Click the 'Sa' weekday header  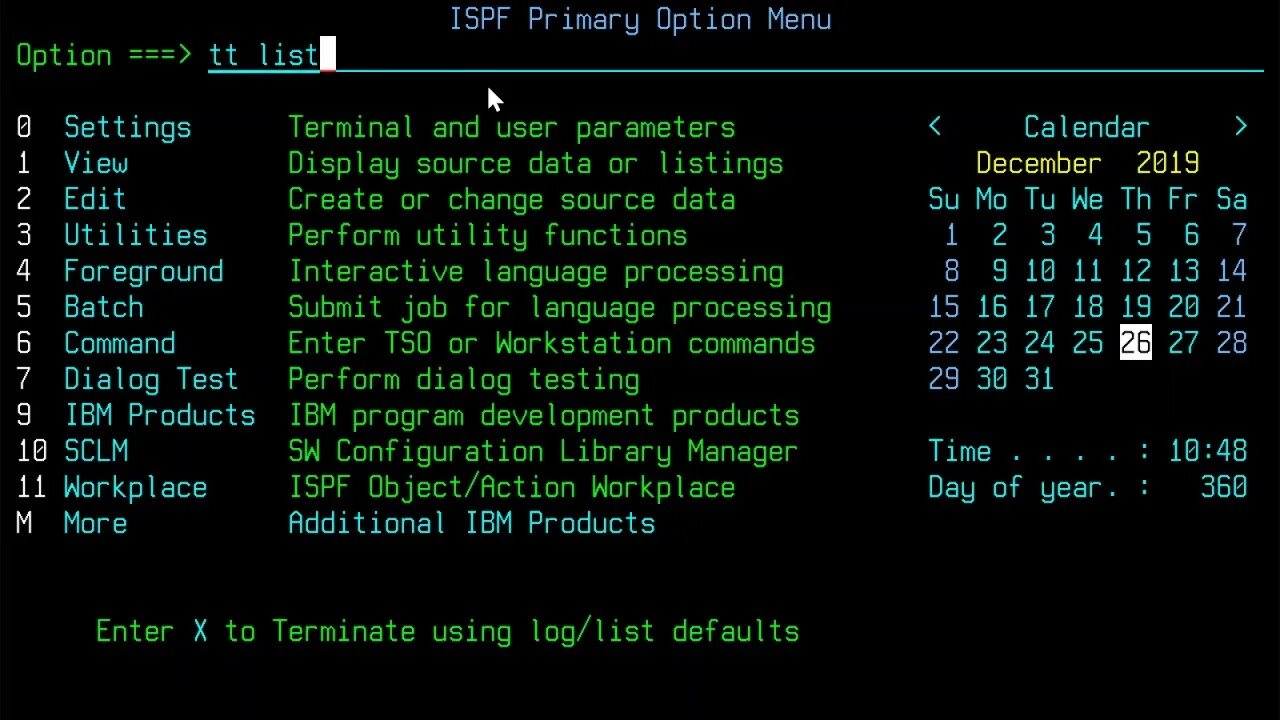[x=1231, y=199]
